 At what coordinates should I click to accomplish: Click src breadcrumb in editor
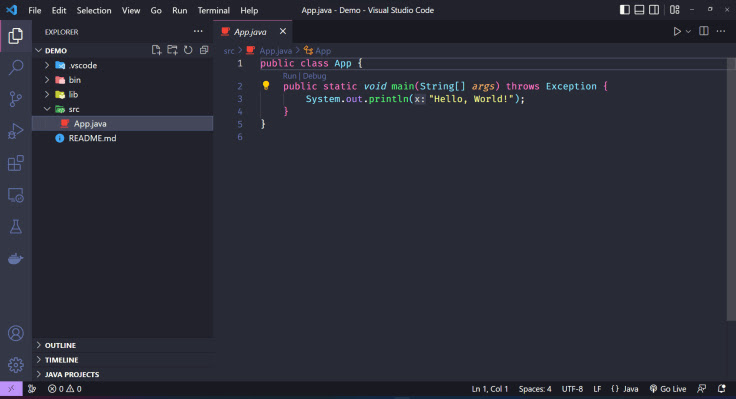(x=229, y=51)
